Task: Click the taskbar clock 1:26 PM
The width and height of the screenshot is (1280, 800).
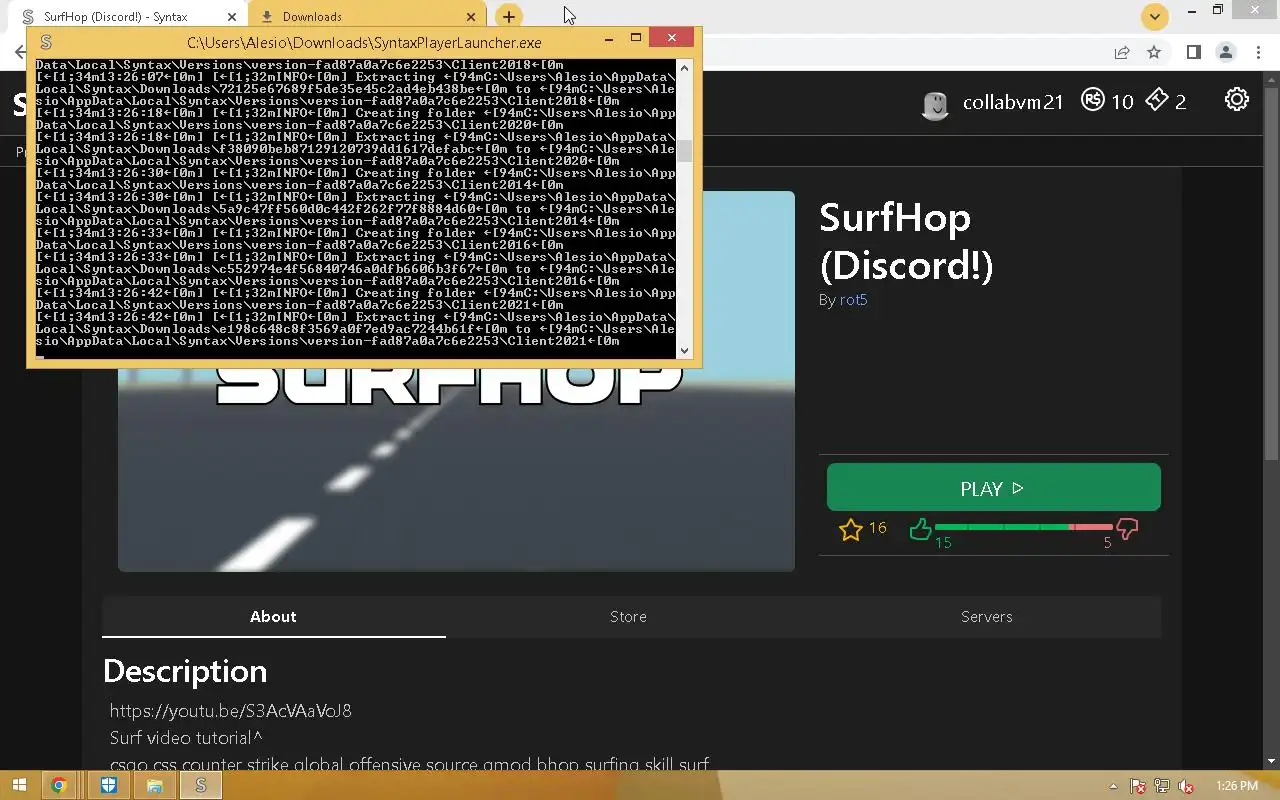Action: point(1236,787)
